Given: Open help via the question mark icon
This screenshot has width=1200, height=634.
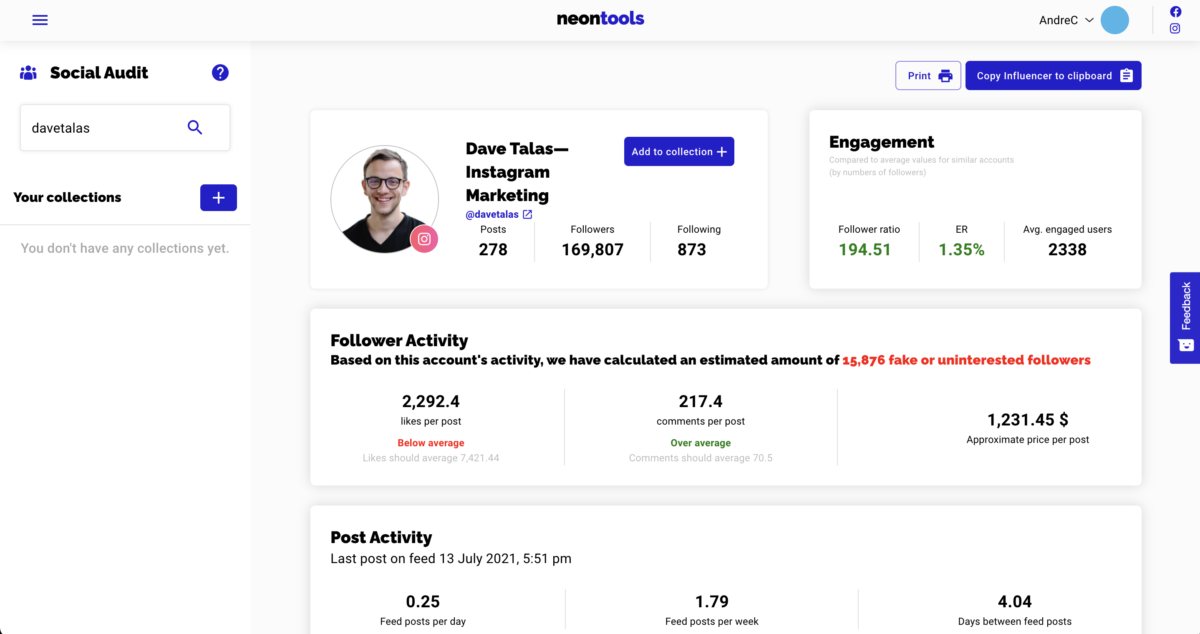Looking at the screenshot, I should (x=219, y=72).
